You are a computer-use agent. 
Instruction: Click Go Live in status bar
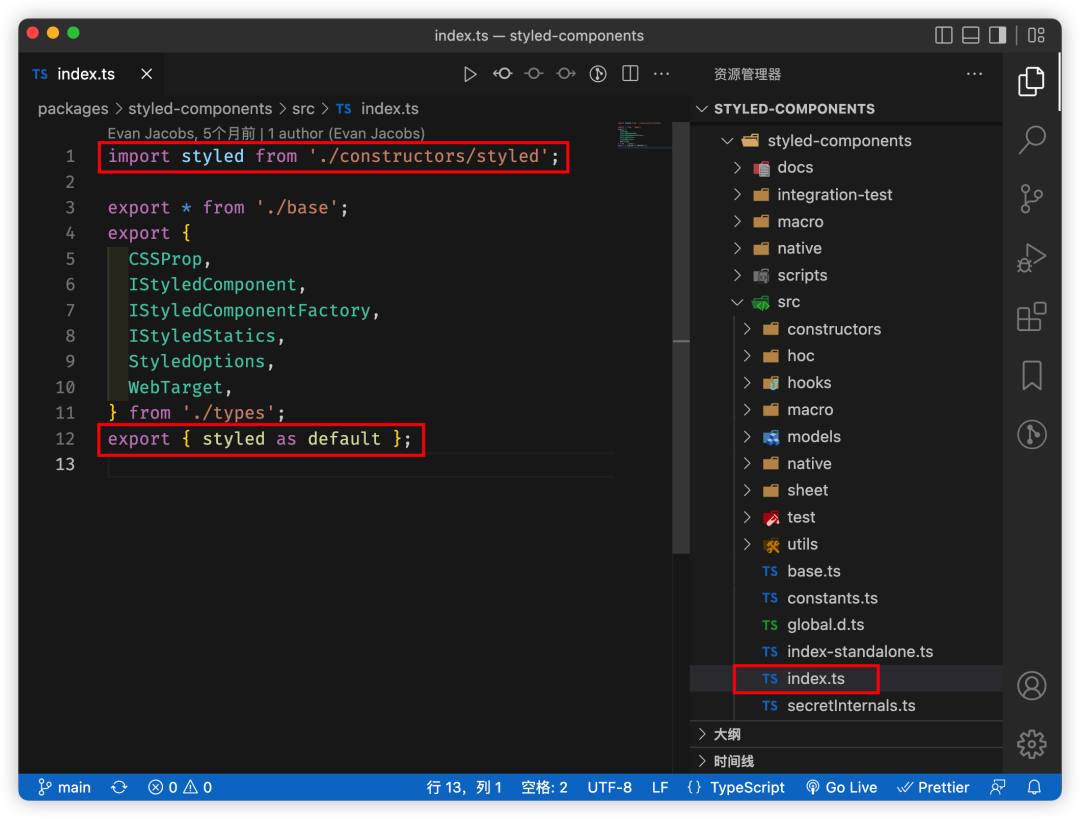[842, 787]
